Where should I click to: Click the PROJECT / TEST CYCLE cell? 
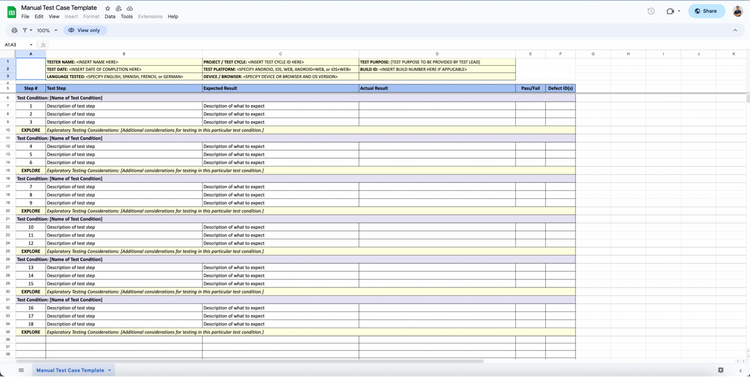pyautogui.click(x=280, y=62)
